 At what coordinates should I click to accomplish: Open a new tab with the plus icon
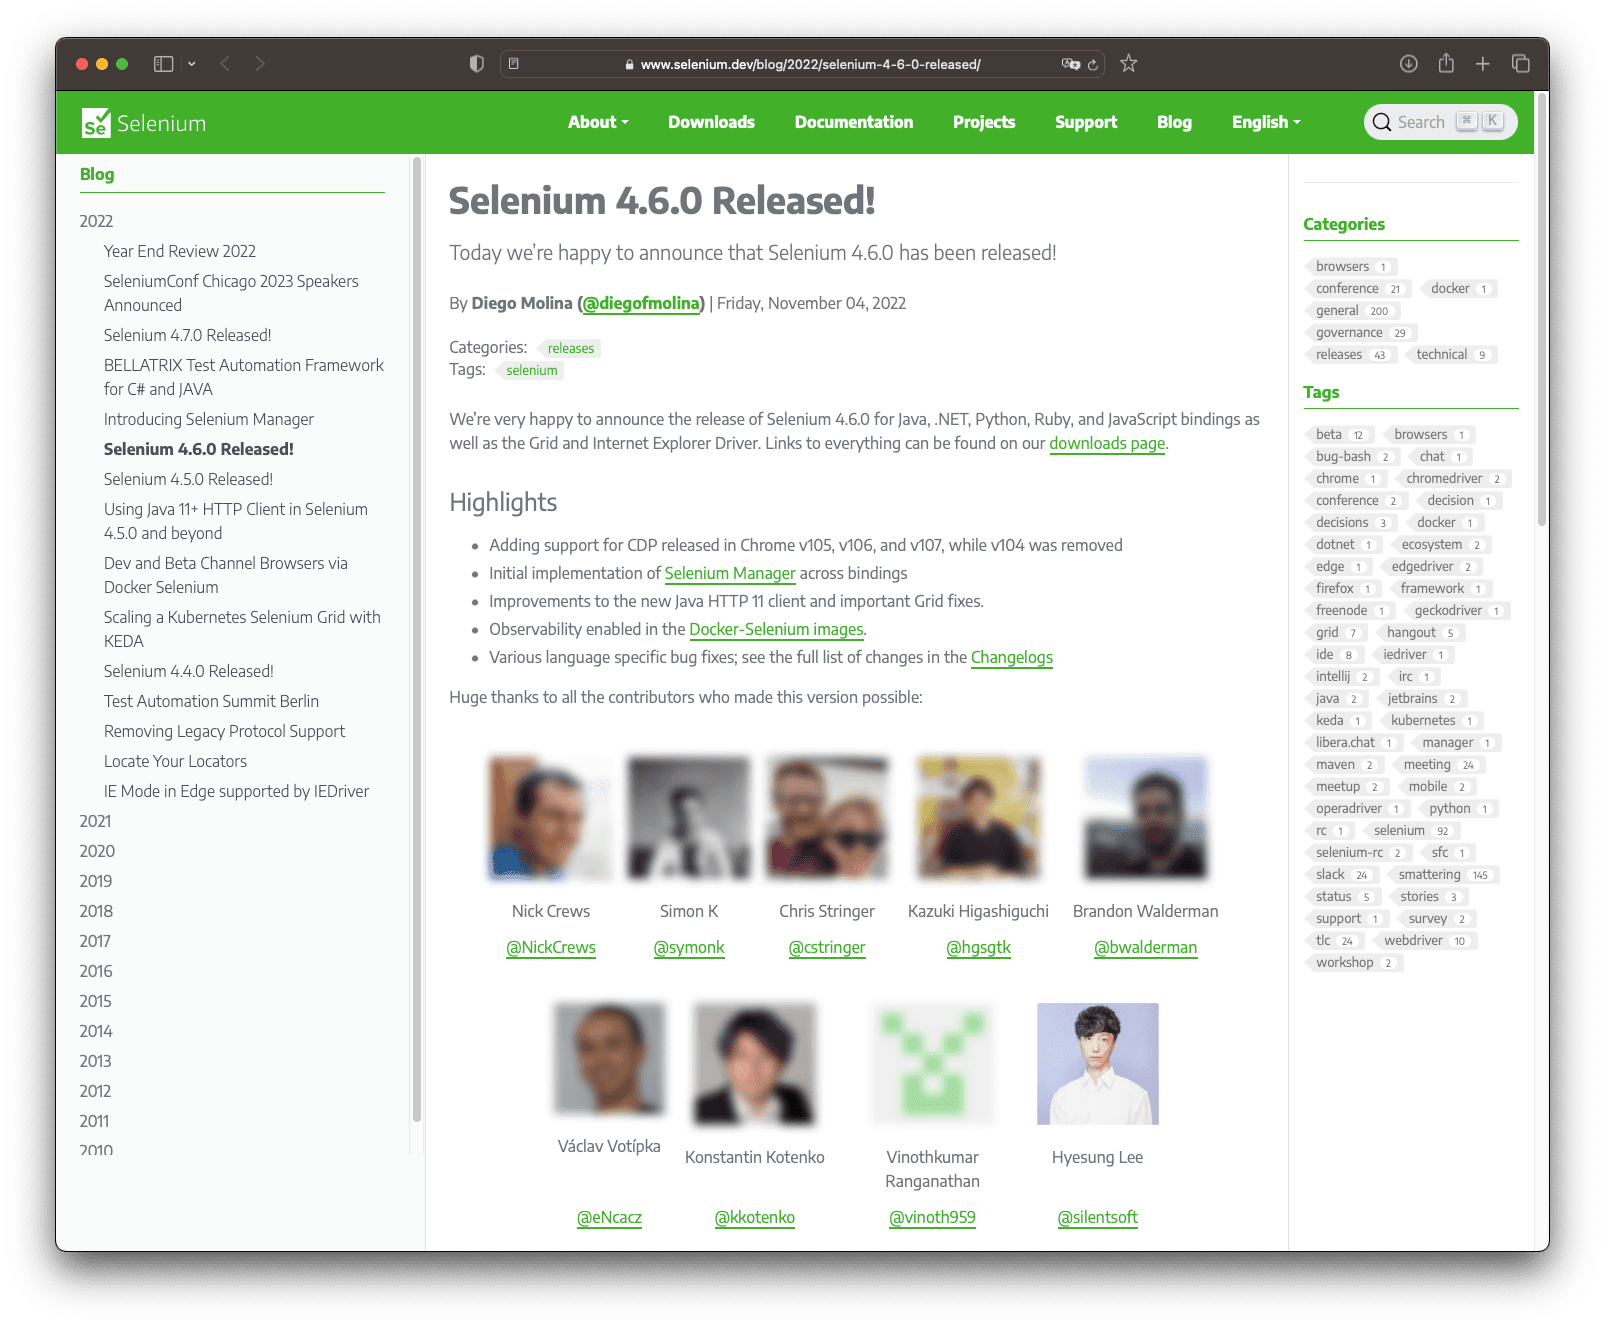(x=1483, y=64)
